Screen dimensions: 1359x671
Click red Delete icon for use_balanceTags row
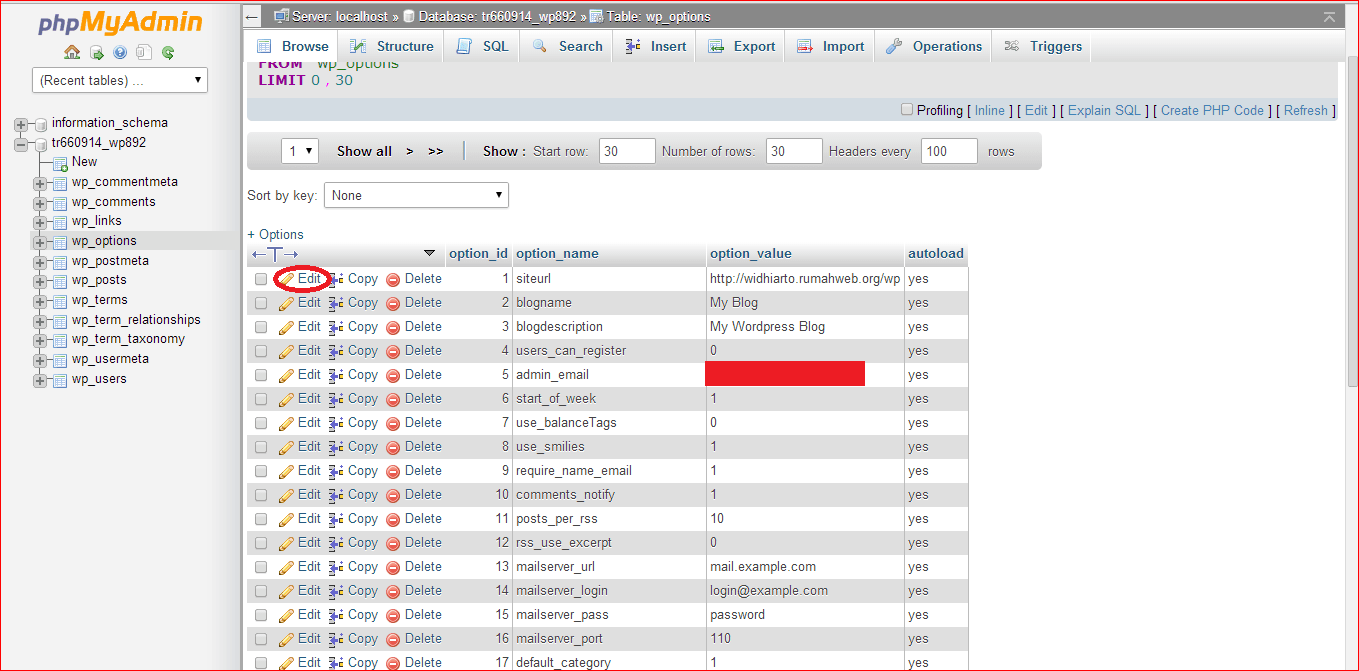(393, 423)
